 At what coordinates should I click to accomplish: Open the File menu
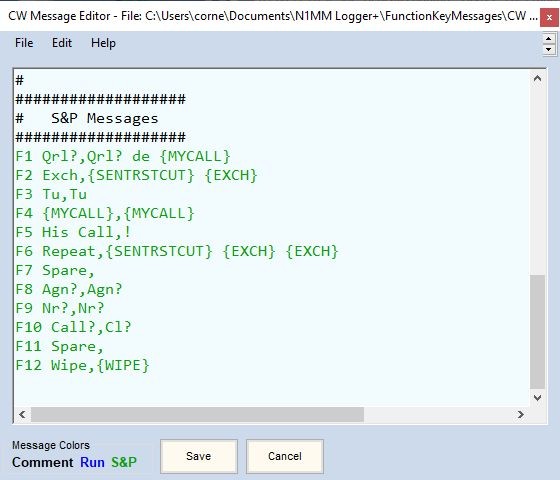tap(24, 43)
